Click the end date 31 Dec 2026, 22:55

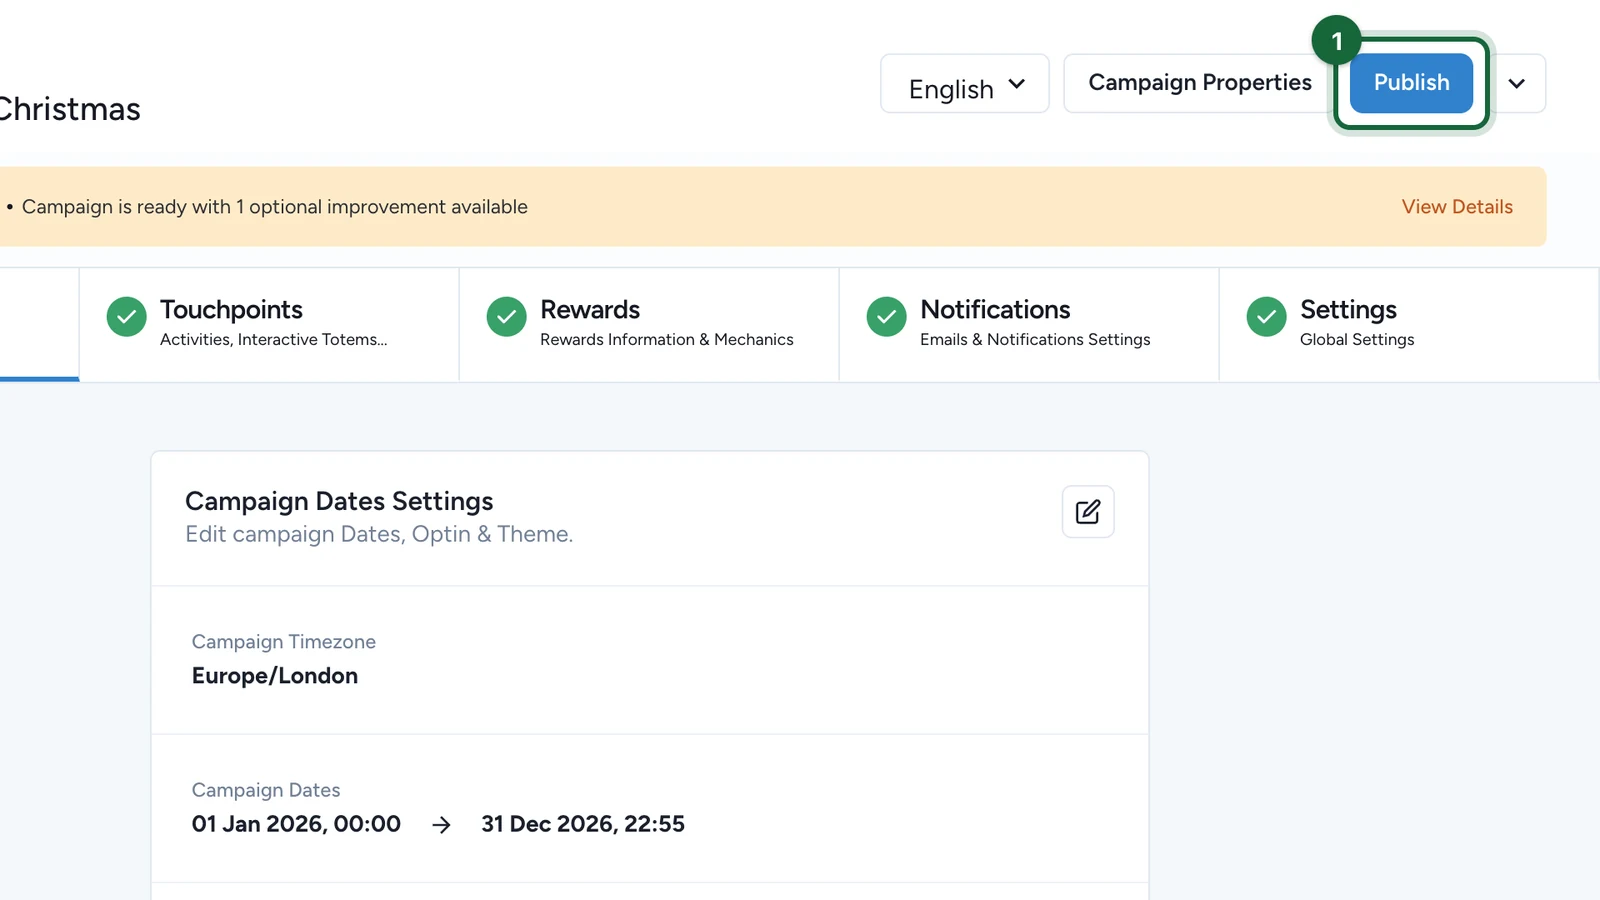coord(583,824)
